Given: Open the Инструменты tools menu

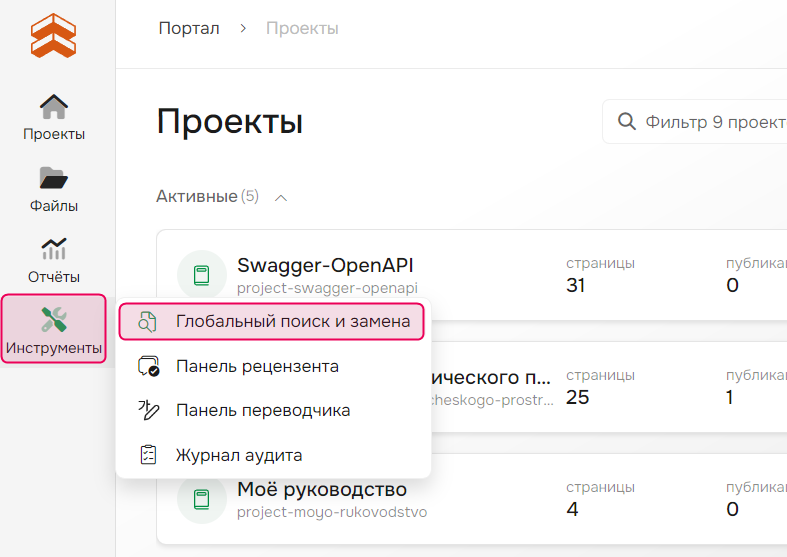Looking at the screenshot, I should point(54,329).
